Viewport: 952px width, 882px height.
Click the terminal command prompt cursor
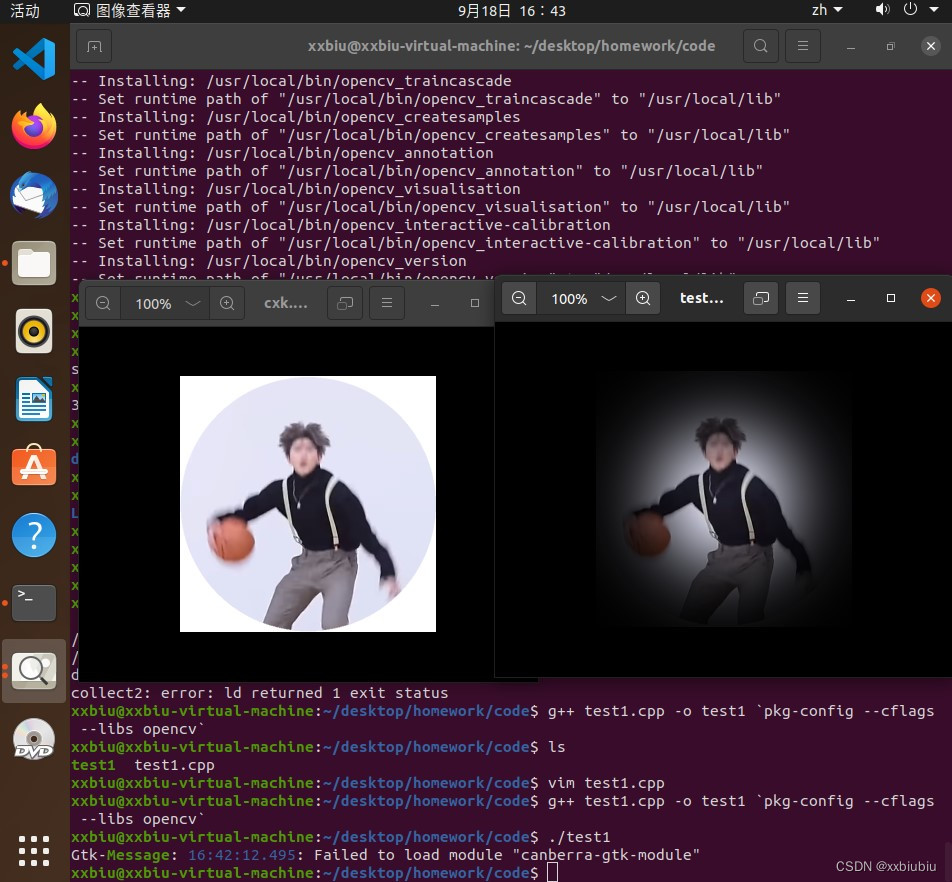pos(552,872)
